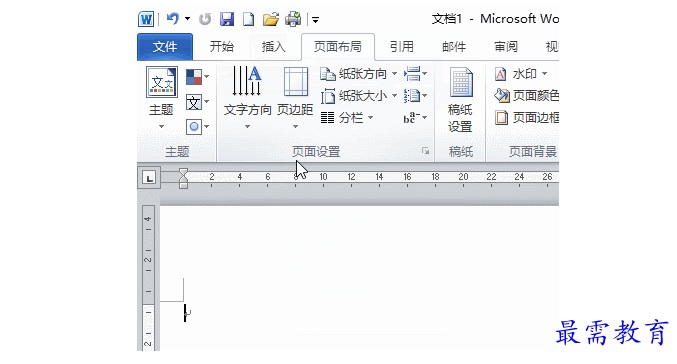Create a new blank document icon
This screenshot has width=677, height=364.
click(x=248, y=19)
